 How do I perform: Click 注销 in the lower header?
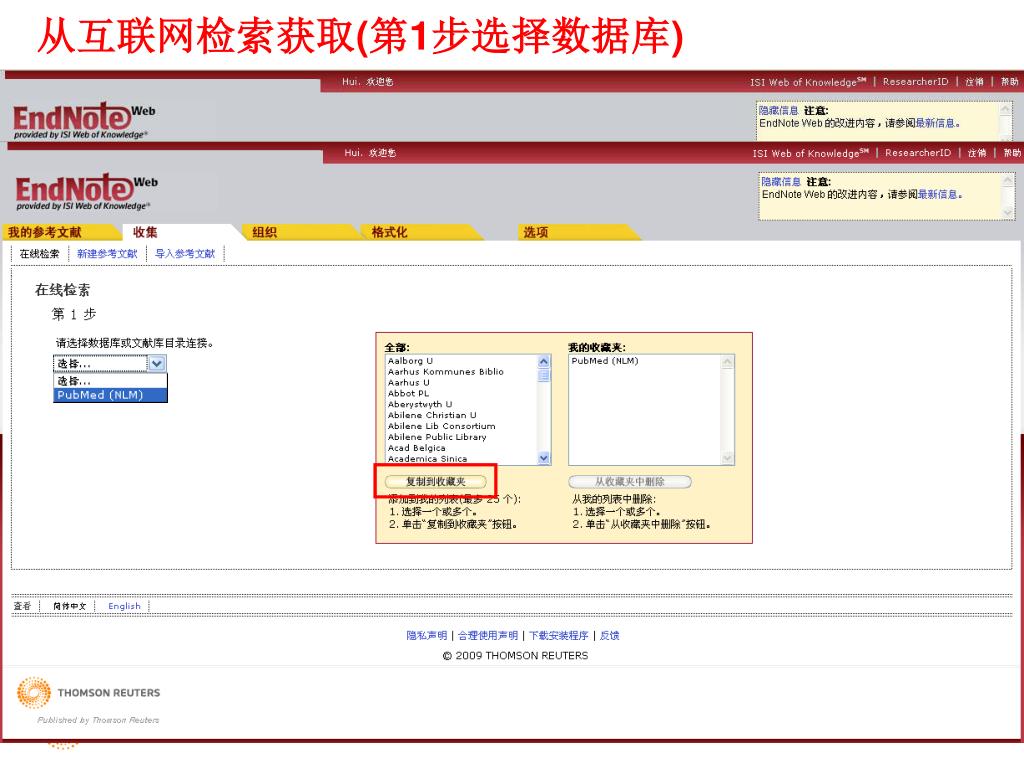(x=977, y=153)
